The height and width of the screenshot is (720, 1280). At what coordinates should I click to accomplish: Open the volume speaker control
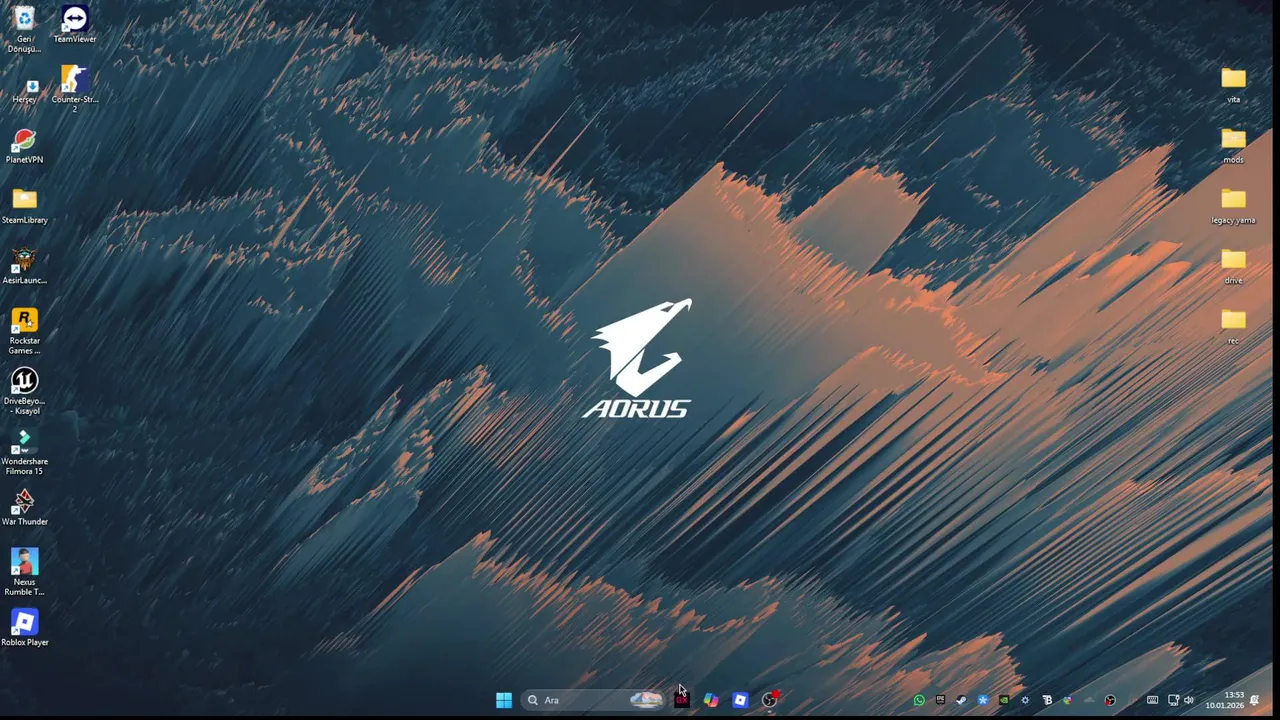click(x=1189, y=700)
